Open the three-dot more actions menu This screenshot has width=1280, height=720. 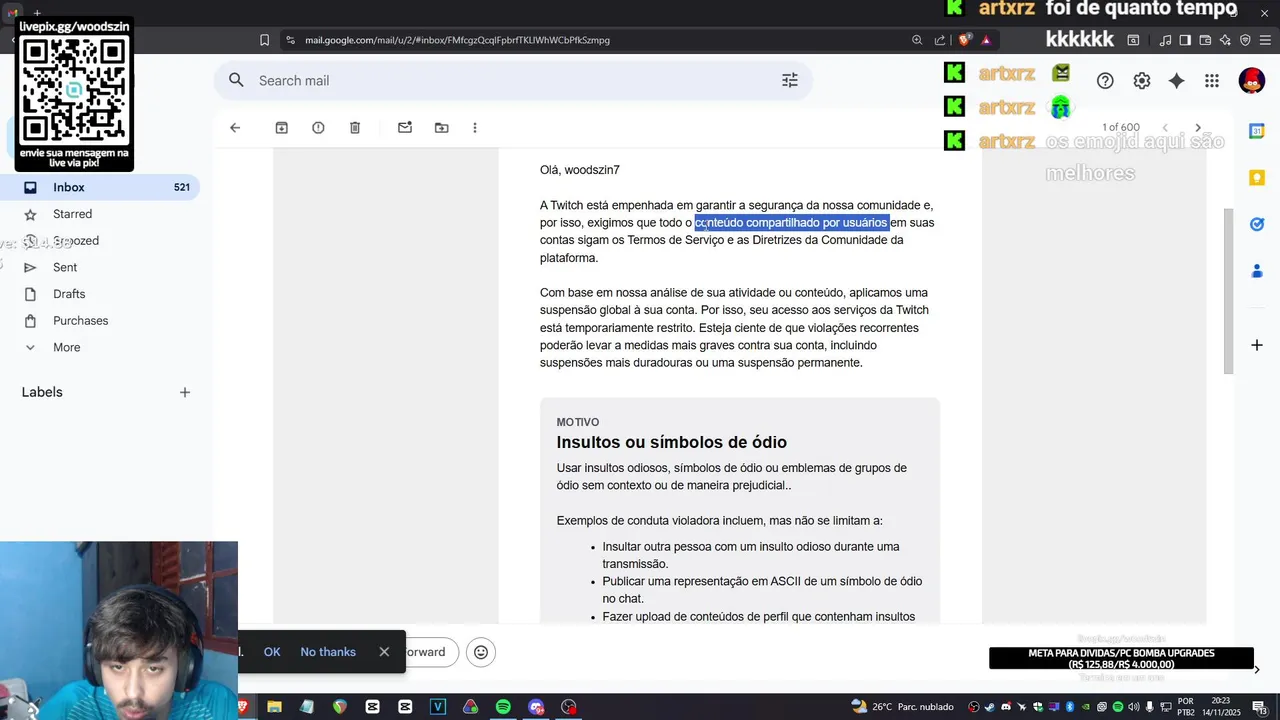tap(475, 128)
